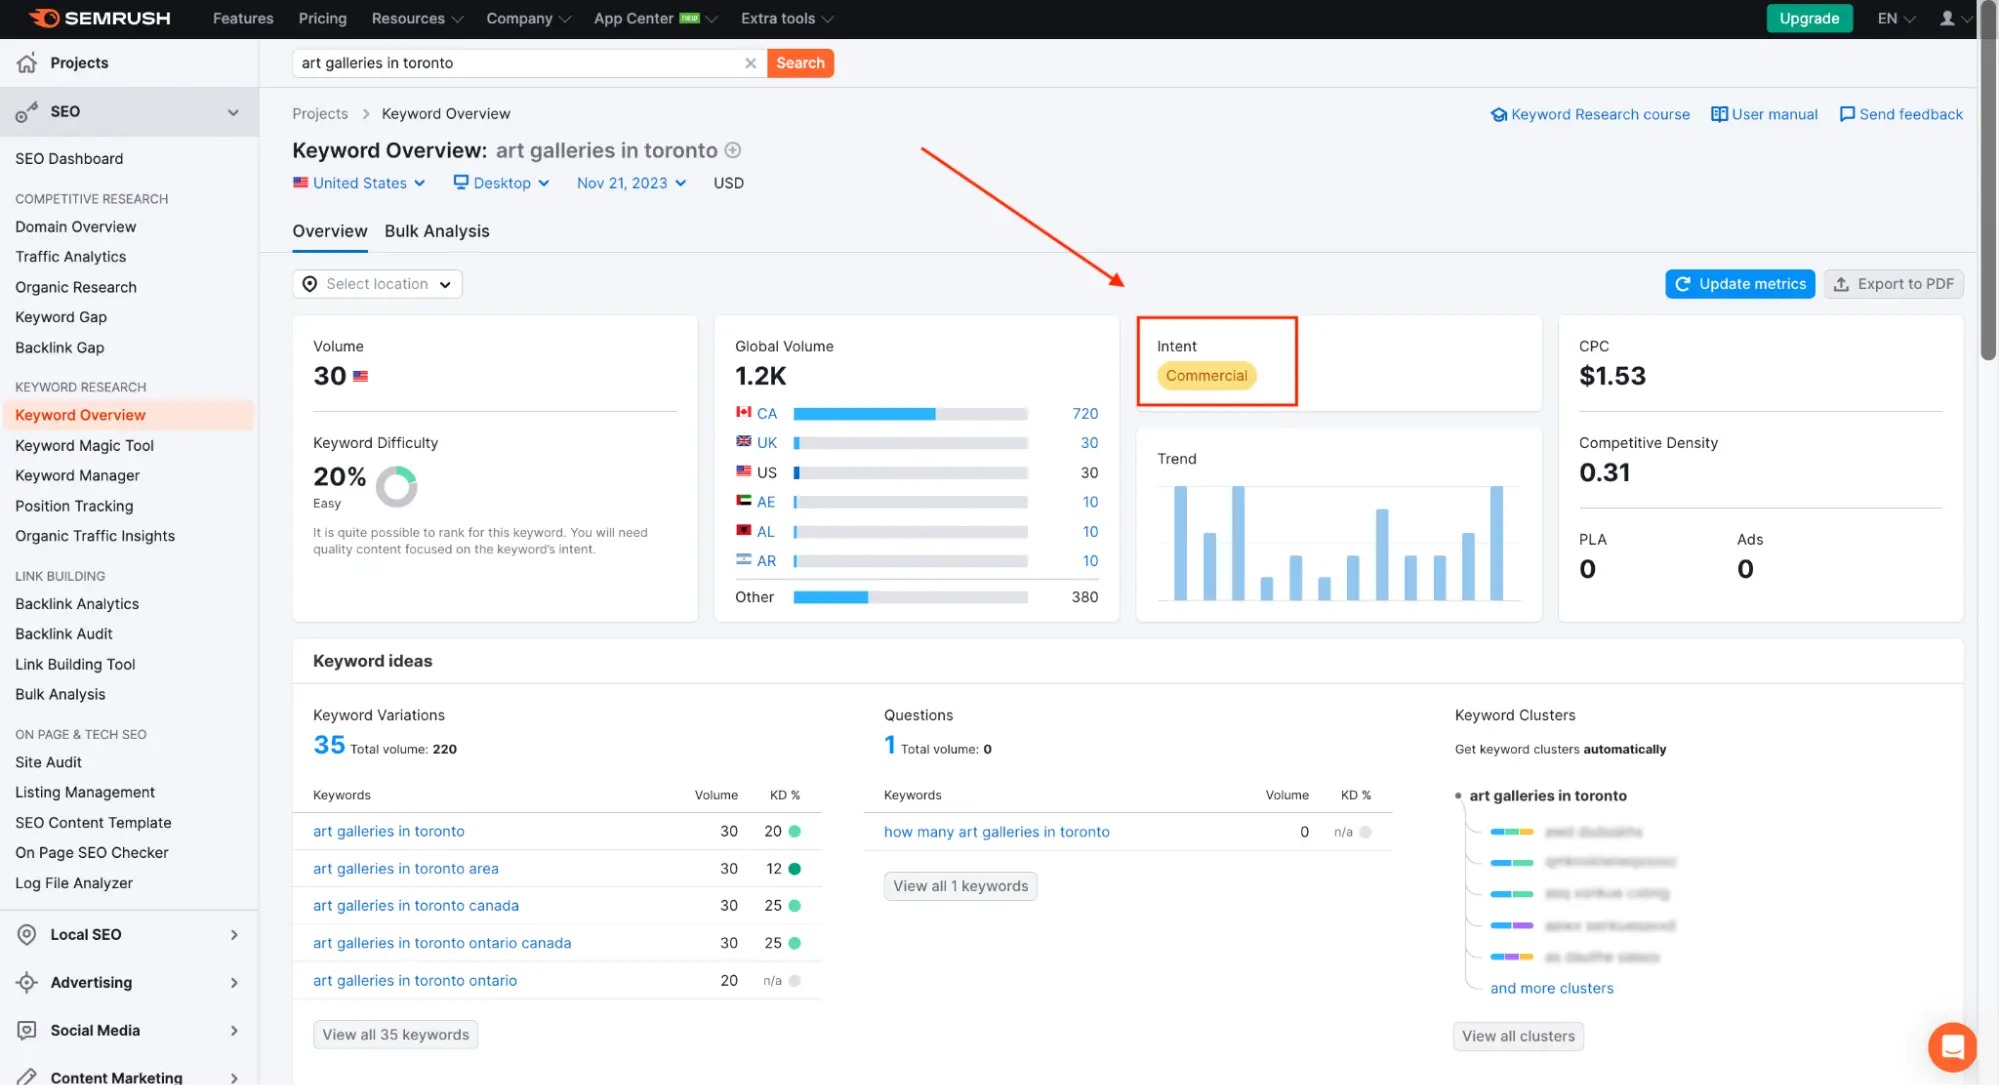Screen dimensions: 1999x1086
Task: Open the orange chat support bubble
Action: click(x=1952, y=1047)
